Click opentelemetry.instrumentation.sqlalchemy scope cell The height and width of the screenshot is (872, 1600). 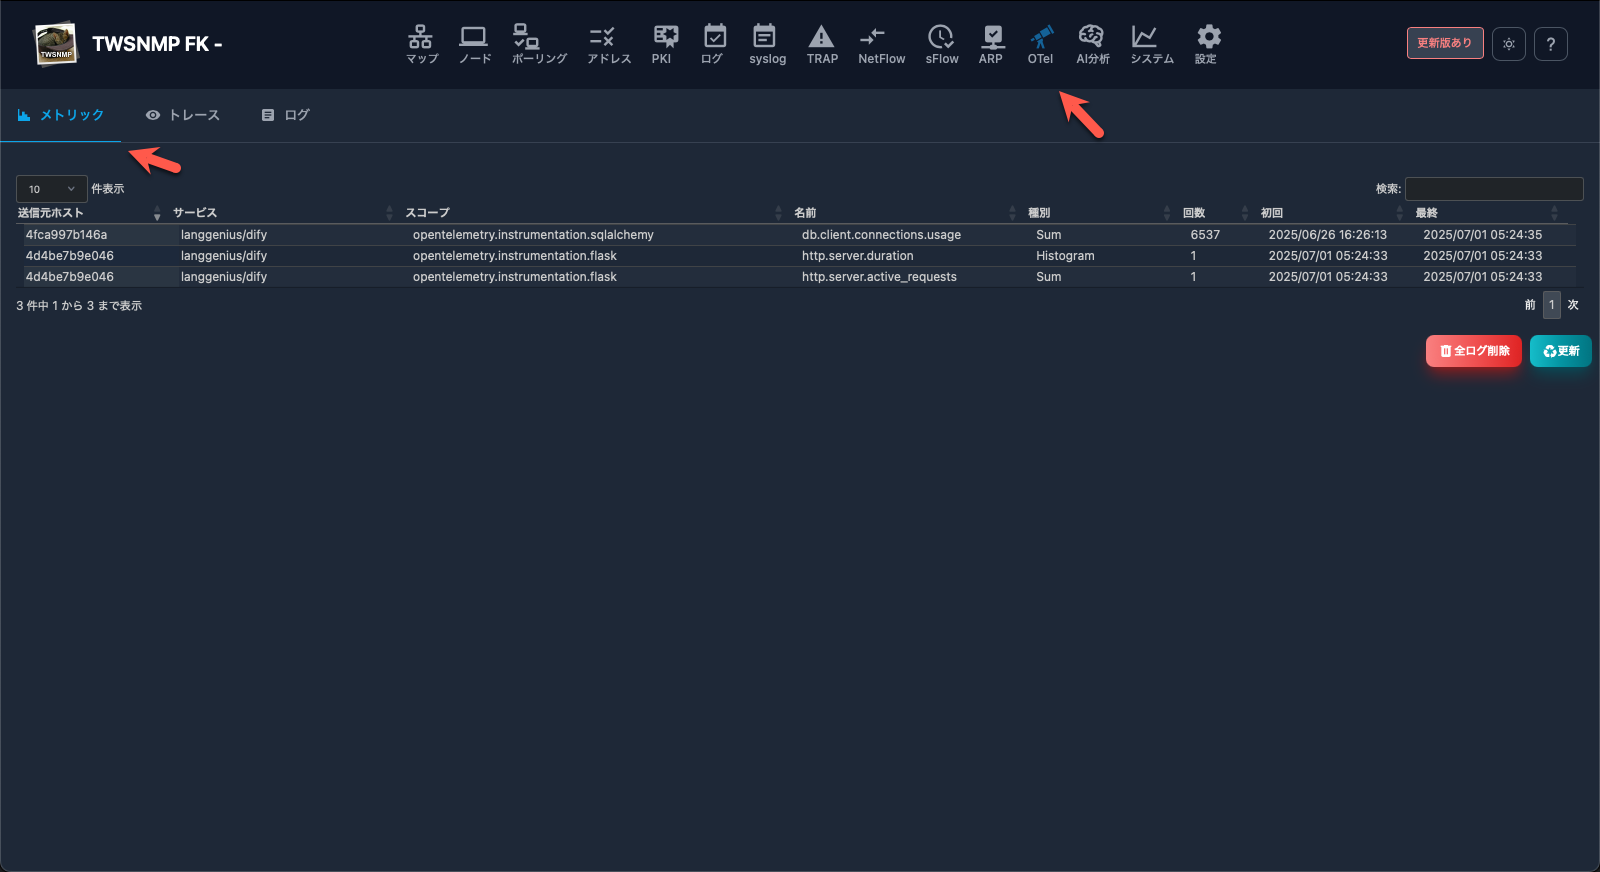coord(533,235)
